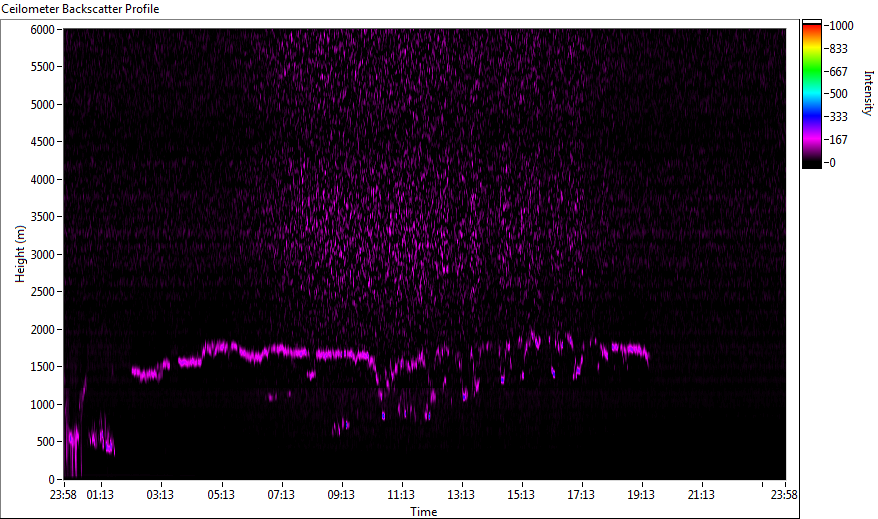Select the 6000 height tick label
The width and height of the screenshot is (878, 519).
(43, 29)
